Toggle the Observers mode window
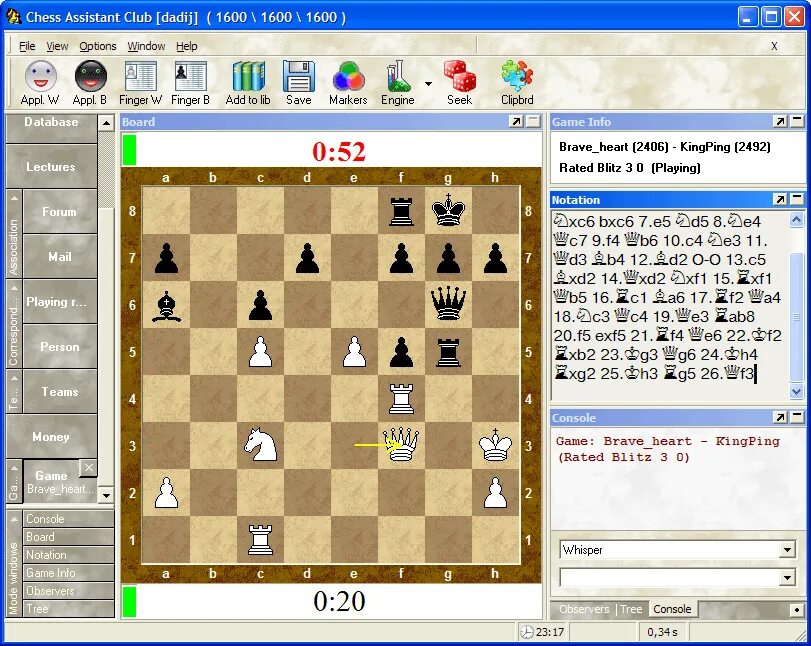 coord(68,591)
